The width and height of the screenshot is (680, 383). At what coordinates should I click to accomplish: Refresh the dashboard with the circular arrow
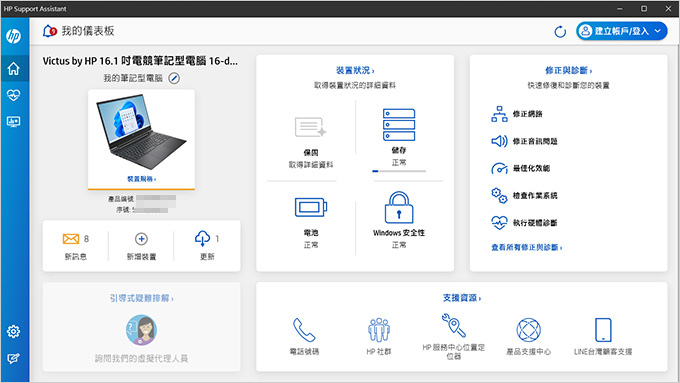point(560,32)
